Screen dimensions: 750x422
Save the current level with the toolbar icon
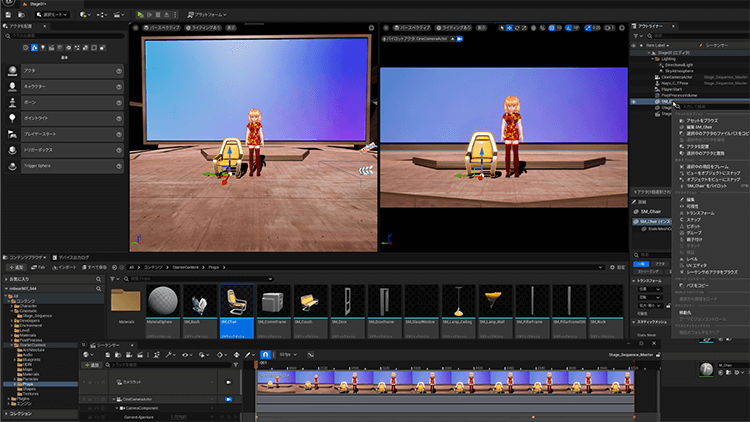[8, 15]
